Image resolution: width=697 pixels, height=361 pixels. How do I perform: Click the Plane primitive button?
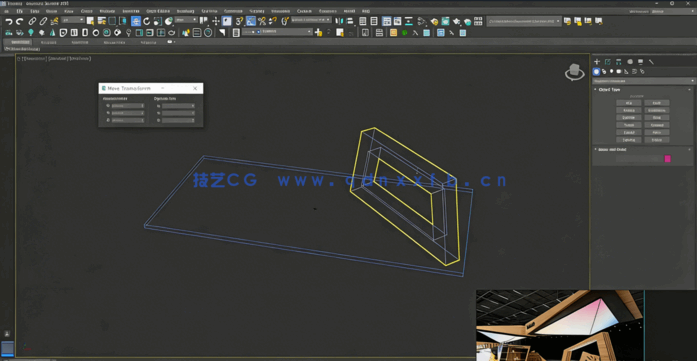657,132
